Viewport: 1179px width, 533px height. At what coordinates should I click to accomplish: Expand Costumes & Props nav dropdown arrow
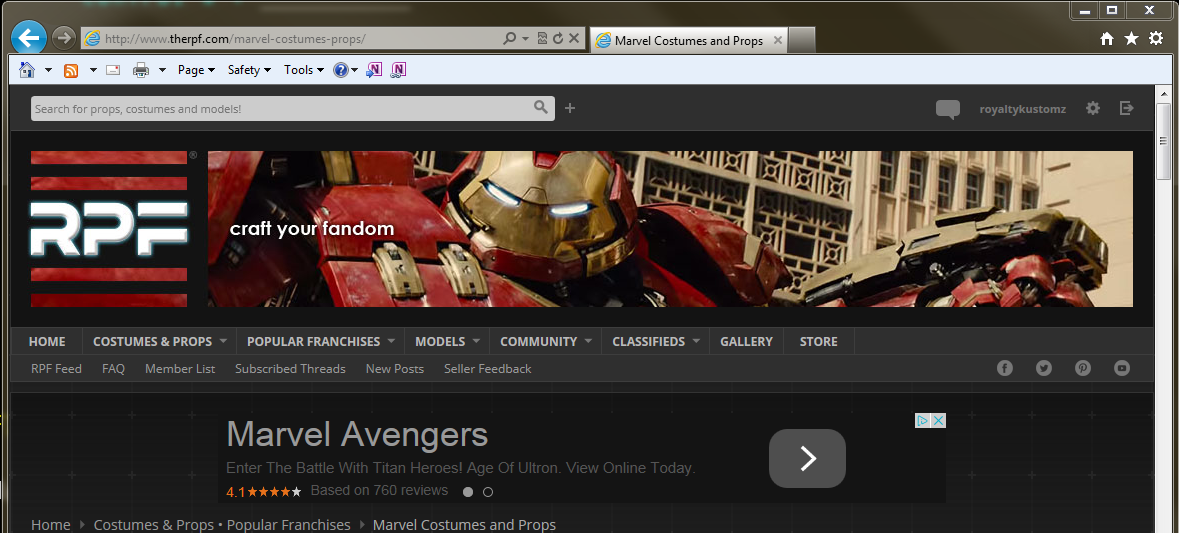click(223, 341)
